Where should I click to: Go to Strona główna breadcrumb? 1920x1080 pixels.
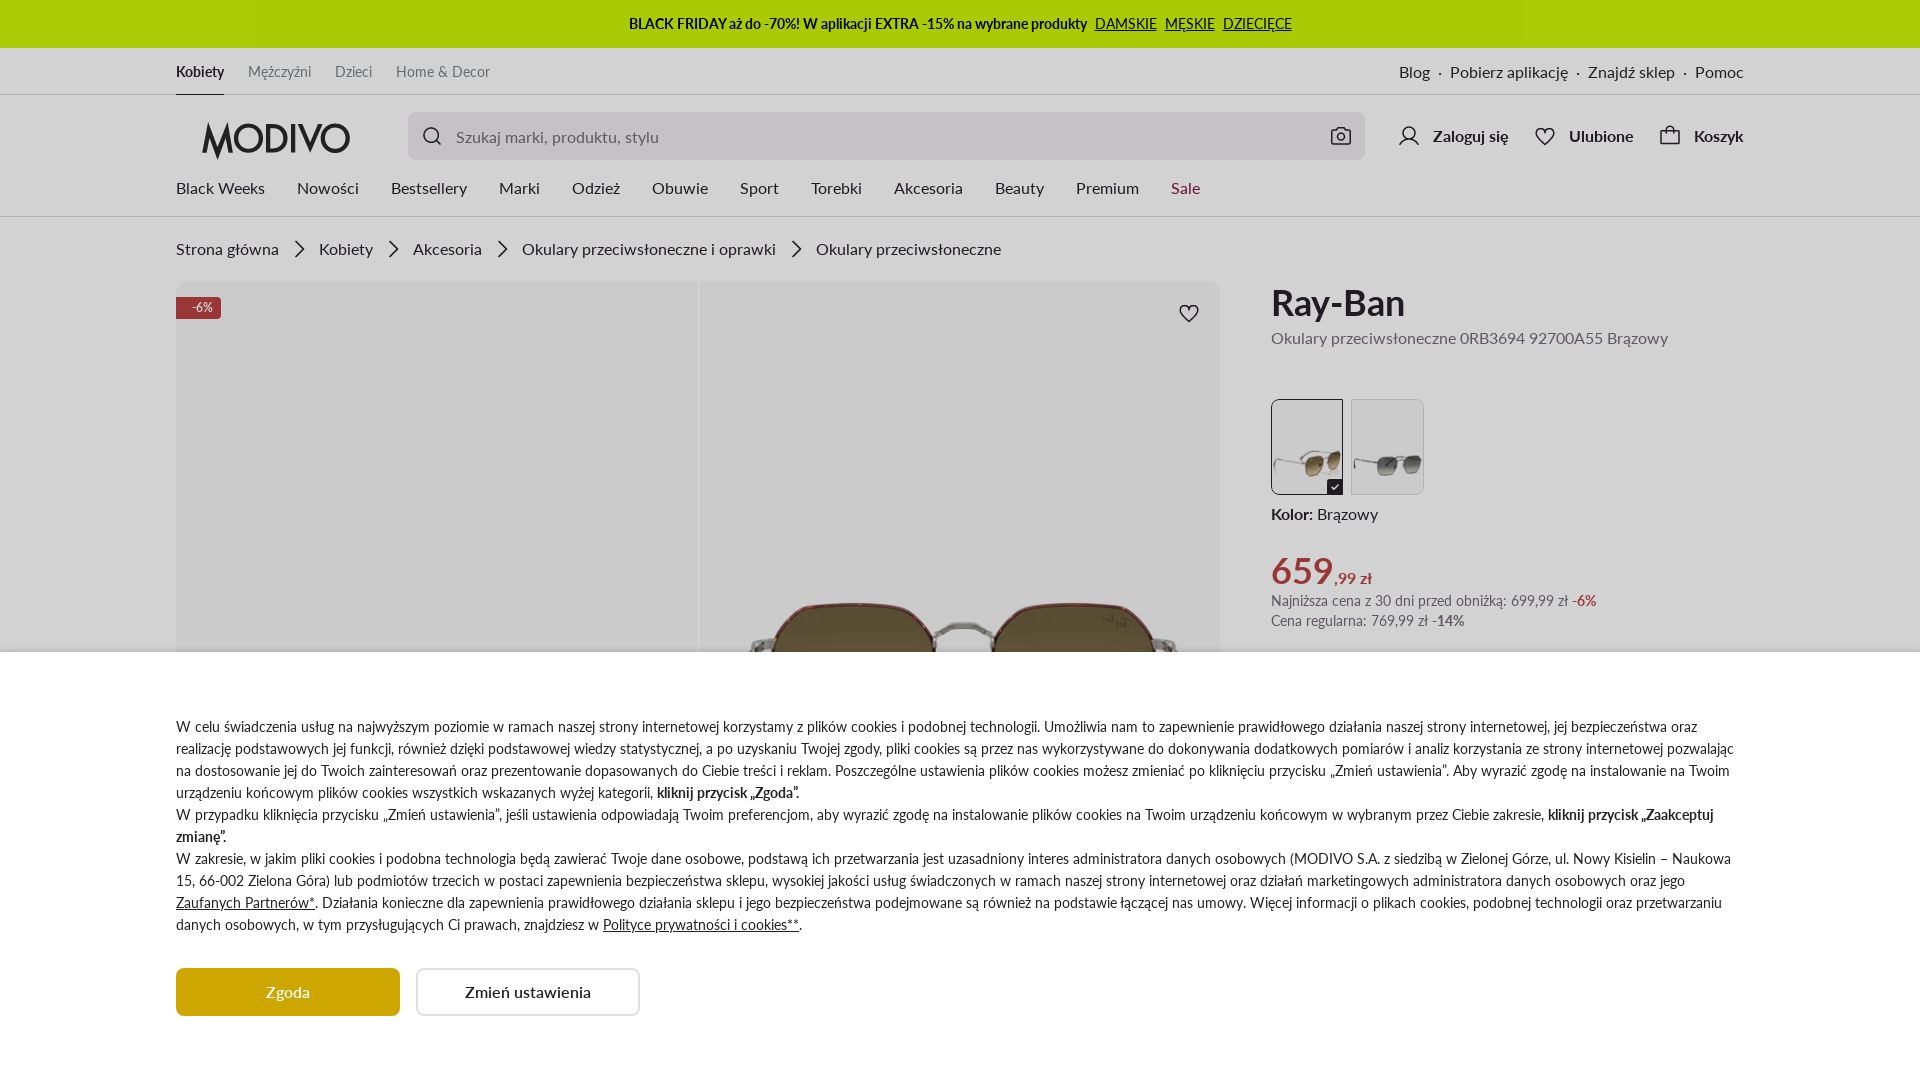[x=227, y=249]
